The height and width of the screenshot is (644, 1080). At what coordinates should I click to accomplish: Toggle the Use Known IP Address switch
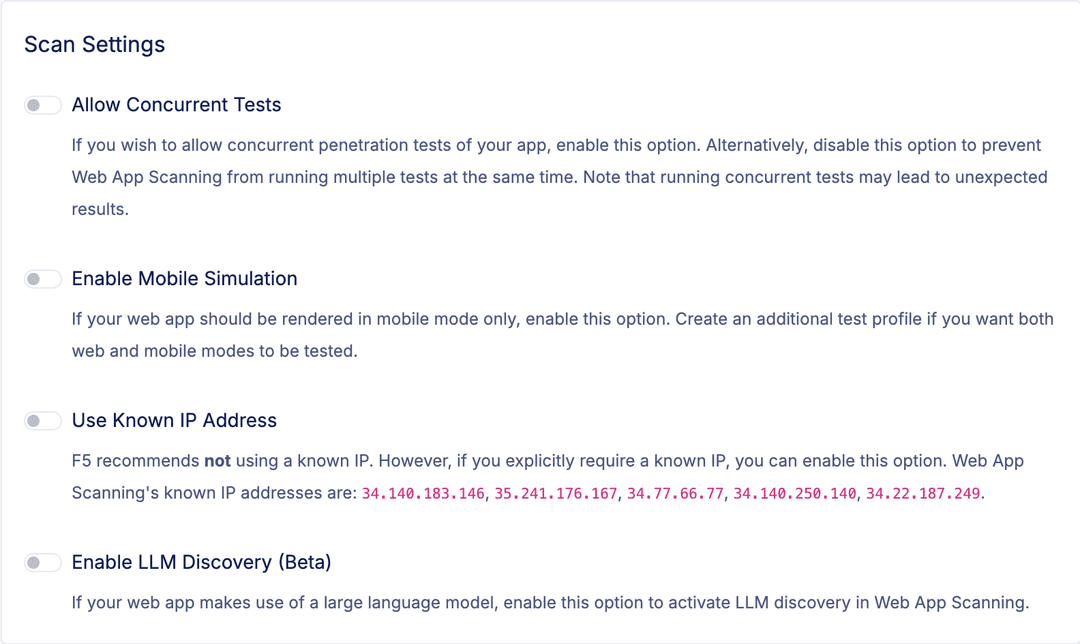(43, 421)
